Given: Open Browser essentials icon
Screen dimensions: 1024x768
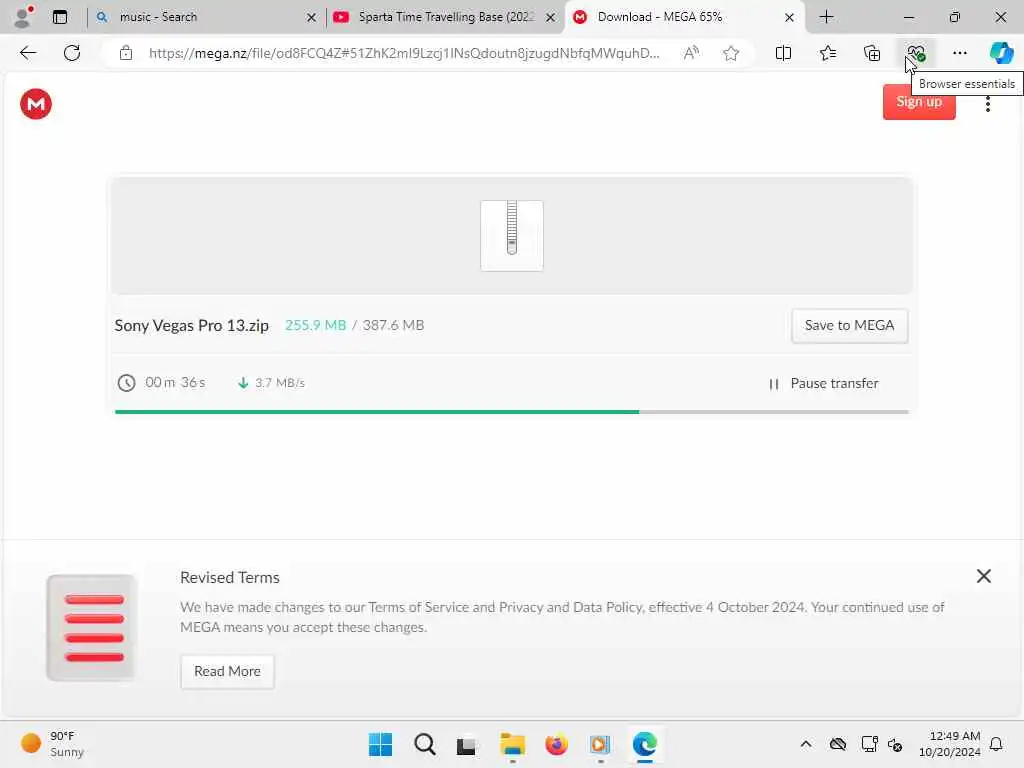Looking at the screenshot, I should coord(916,53).
